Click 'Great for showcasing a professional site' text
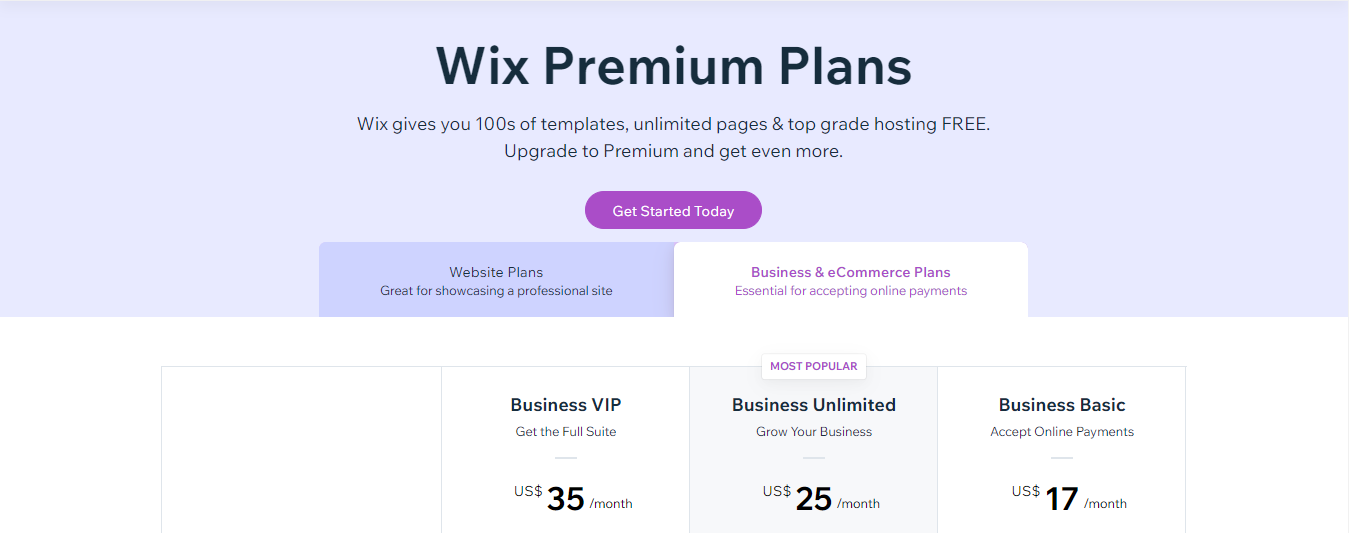Image resolution: width=1349 pixels, height=533 pixels. click(496, 291)
